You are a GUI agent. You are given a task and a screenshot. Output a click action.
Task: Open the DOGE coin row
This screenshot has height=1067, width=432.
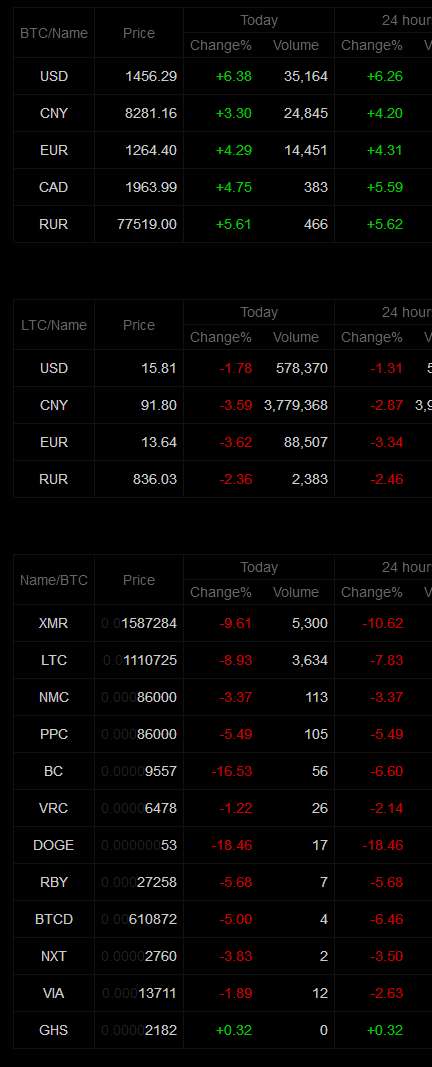point(222,845)
